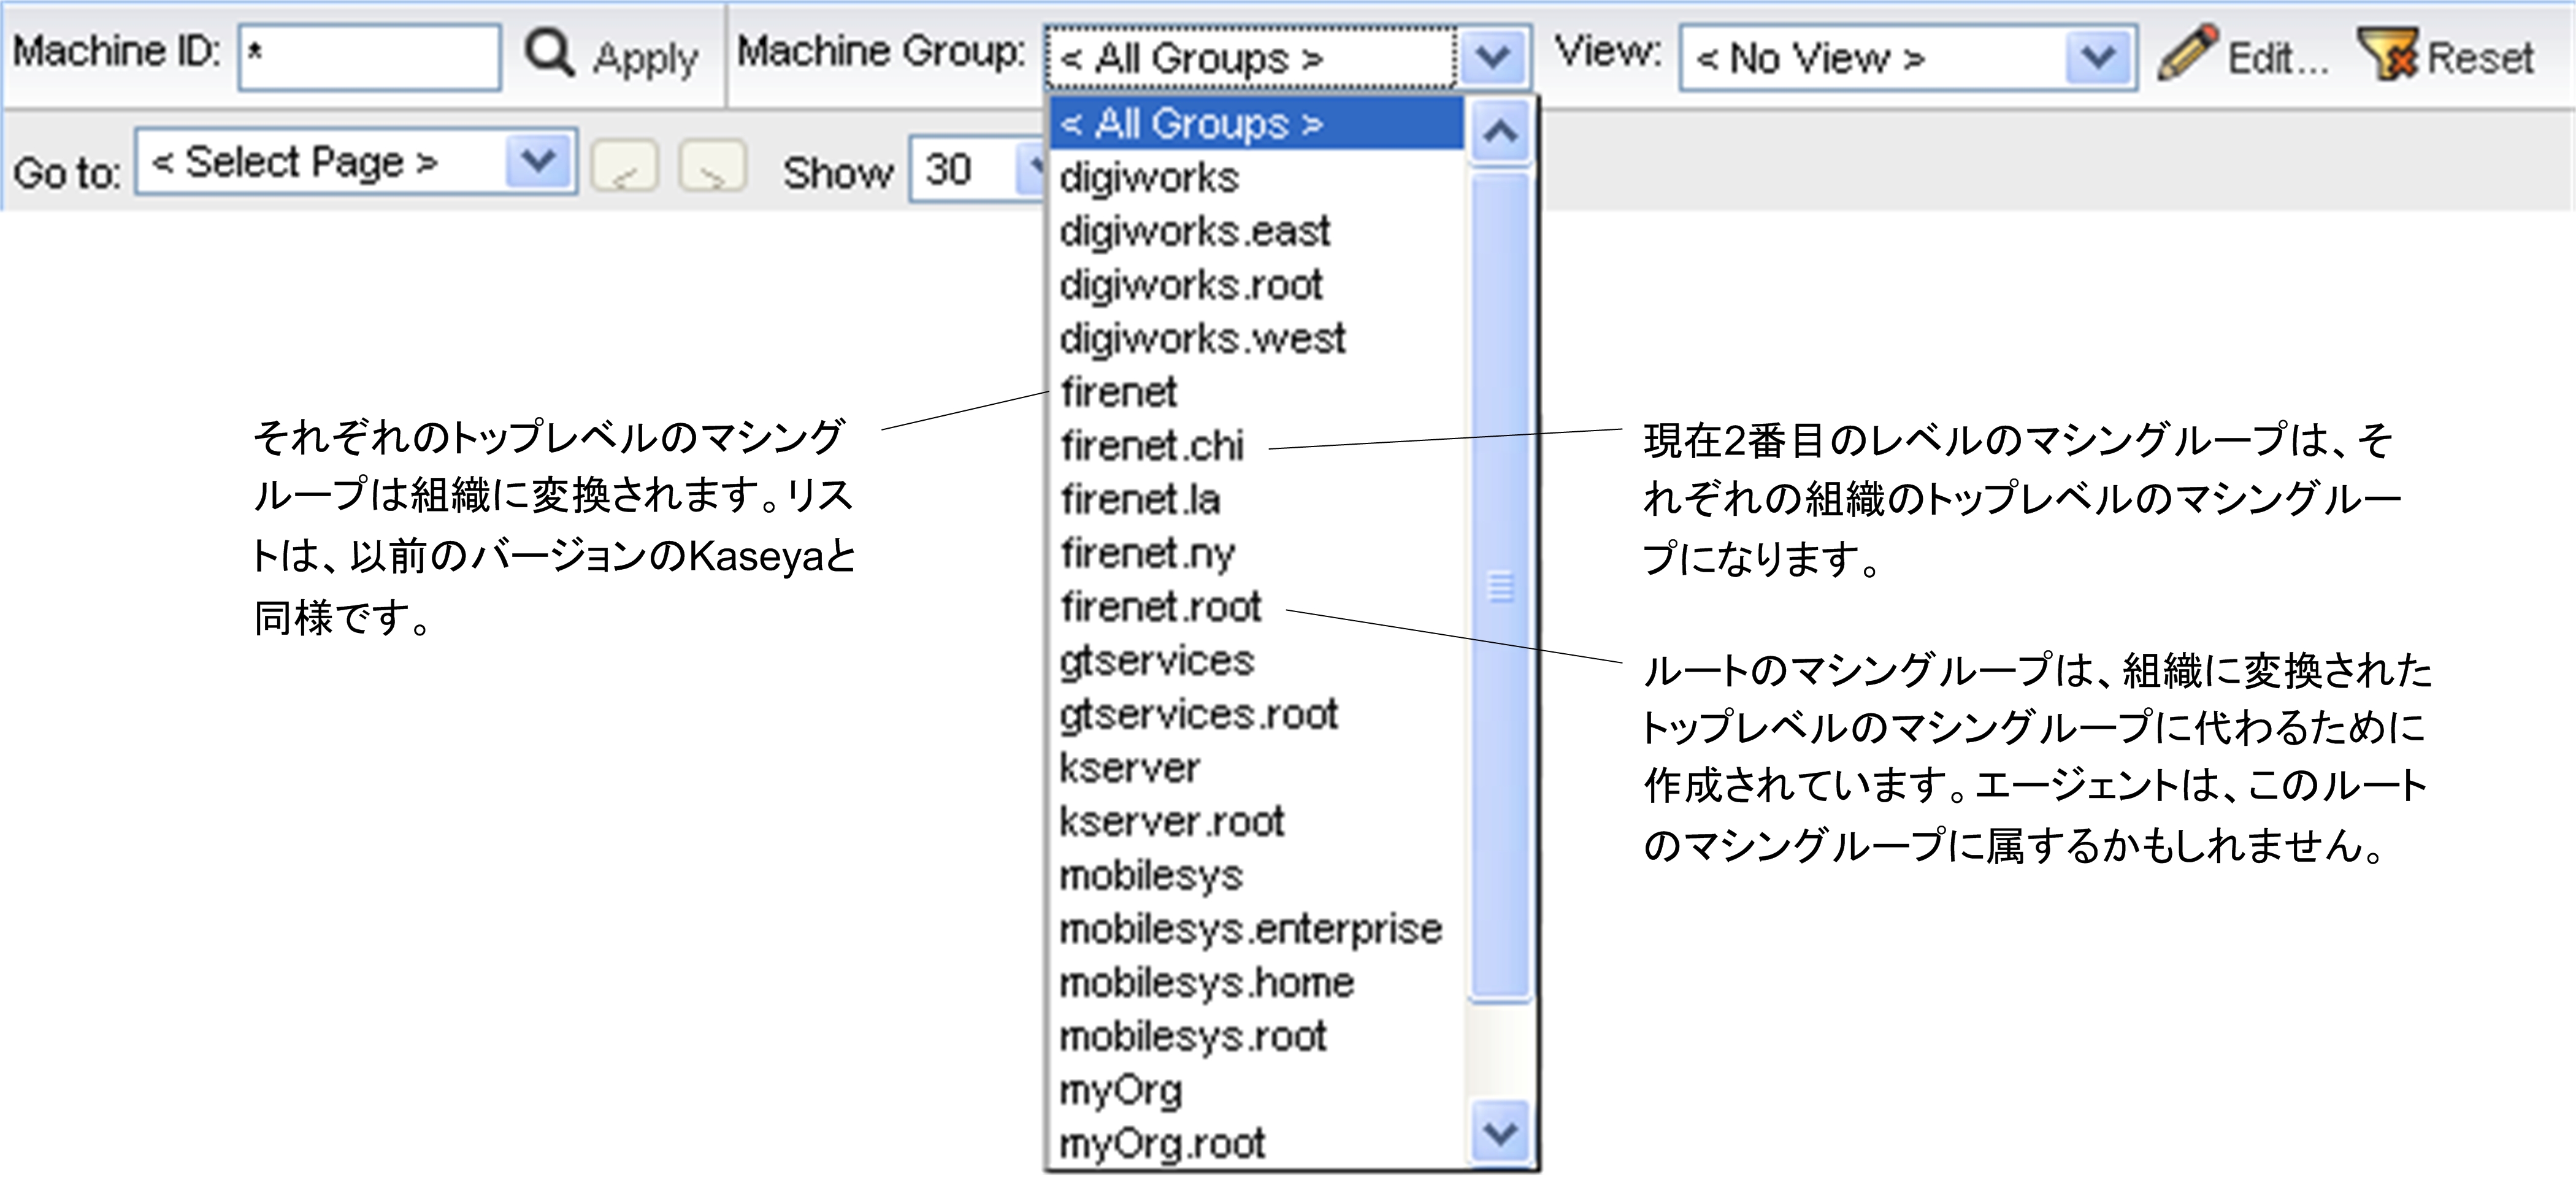Go to next page arrow button
Viewport: 2576px width, 1177px height.
coord(712,165)
